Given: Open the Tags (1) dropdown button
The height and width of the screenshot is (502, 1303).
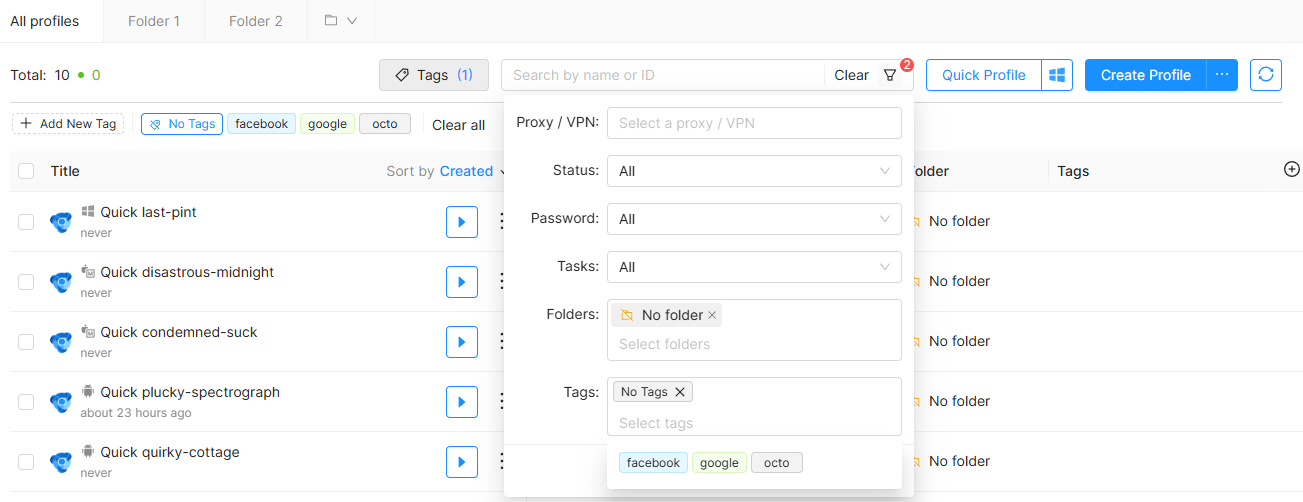Looking at the screenshot, I should [434, 75].
